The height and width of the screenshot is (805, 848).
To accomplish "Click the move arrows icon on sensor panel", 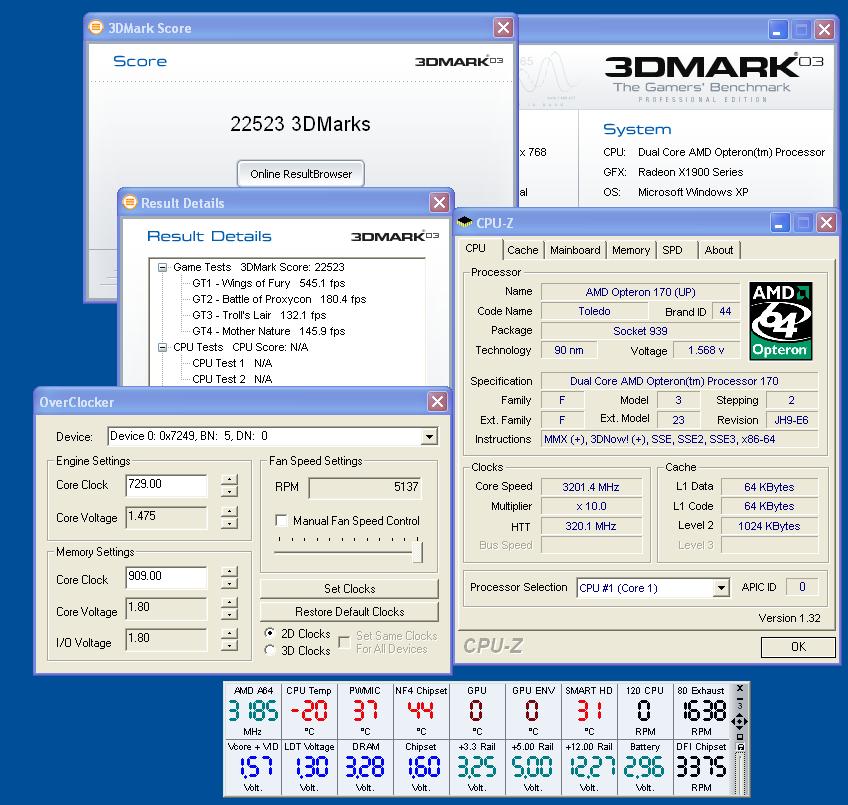I will pos(739,721).
